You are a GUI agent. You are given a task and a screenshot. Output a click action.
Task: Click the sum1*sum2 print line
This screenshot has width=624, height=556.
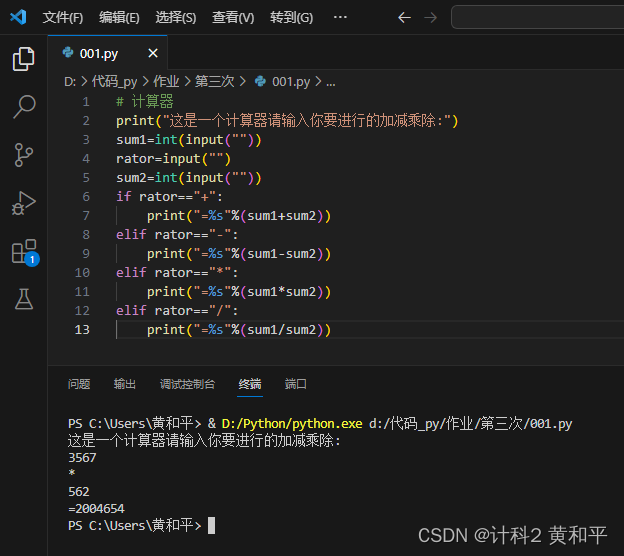pyautogui.click(x=239, y=292)
